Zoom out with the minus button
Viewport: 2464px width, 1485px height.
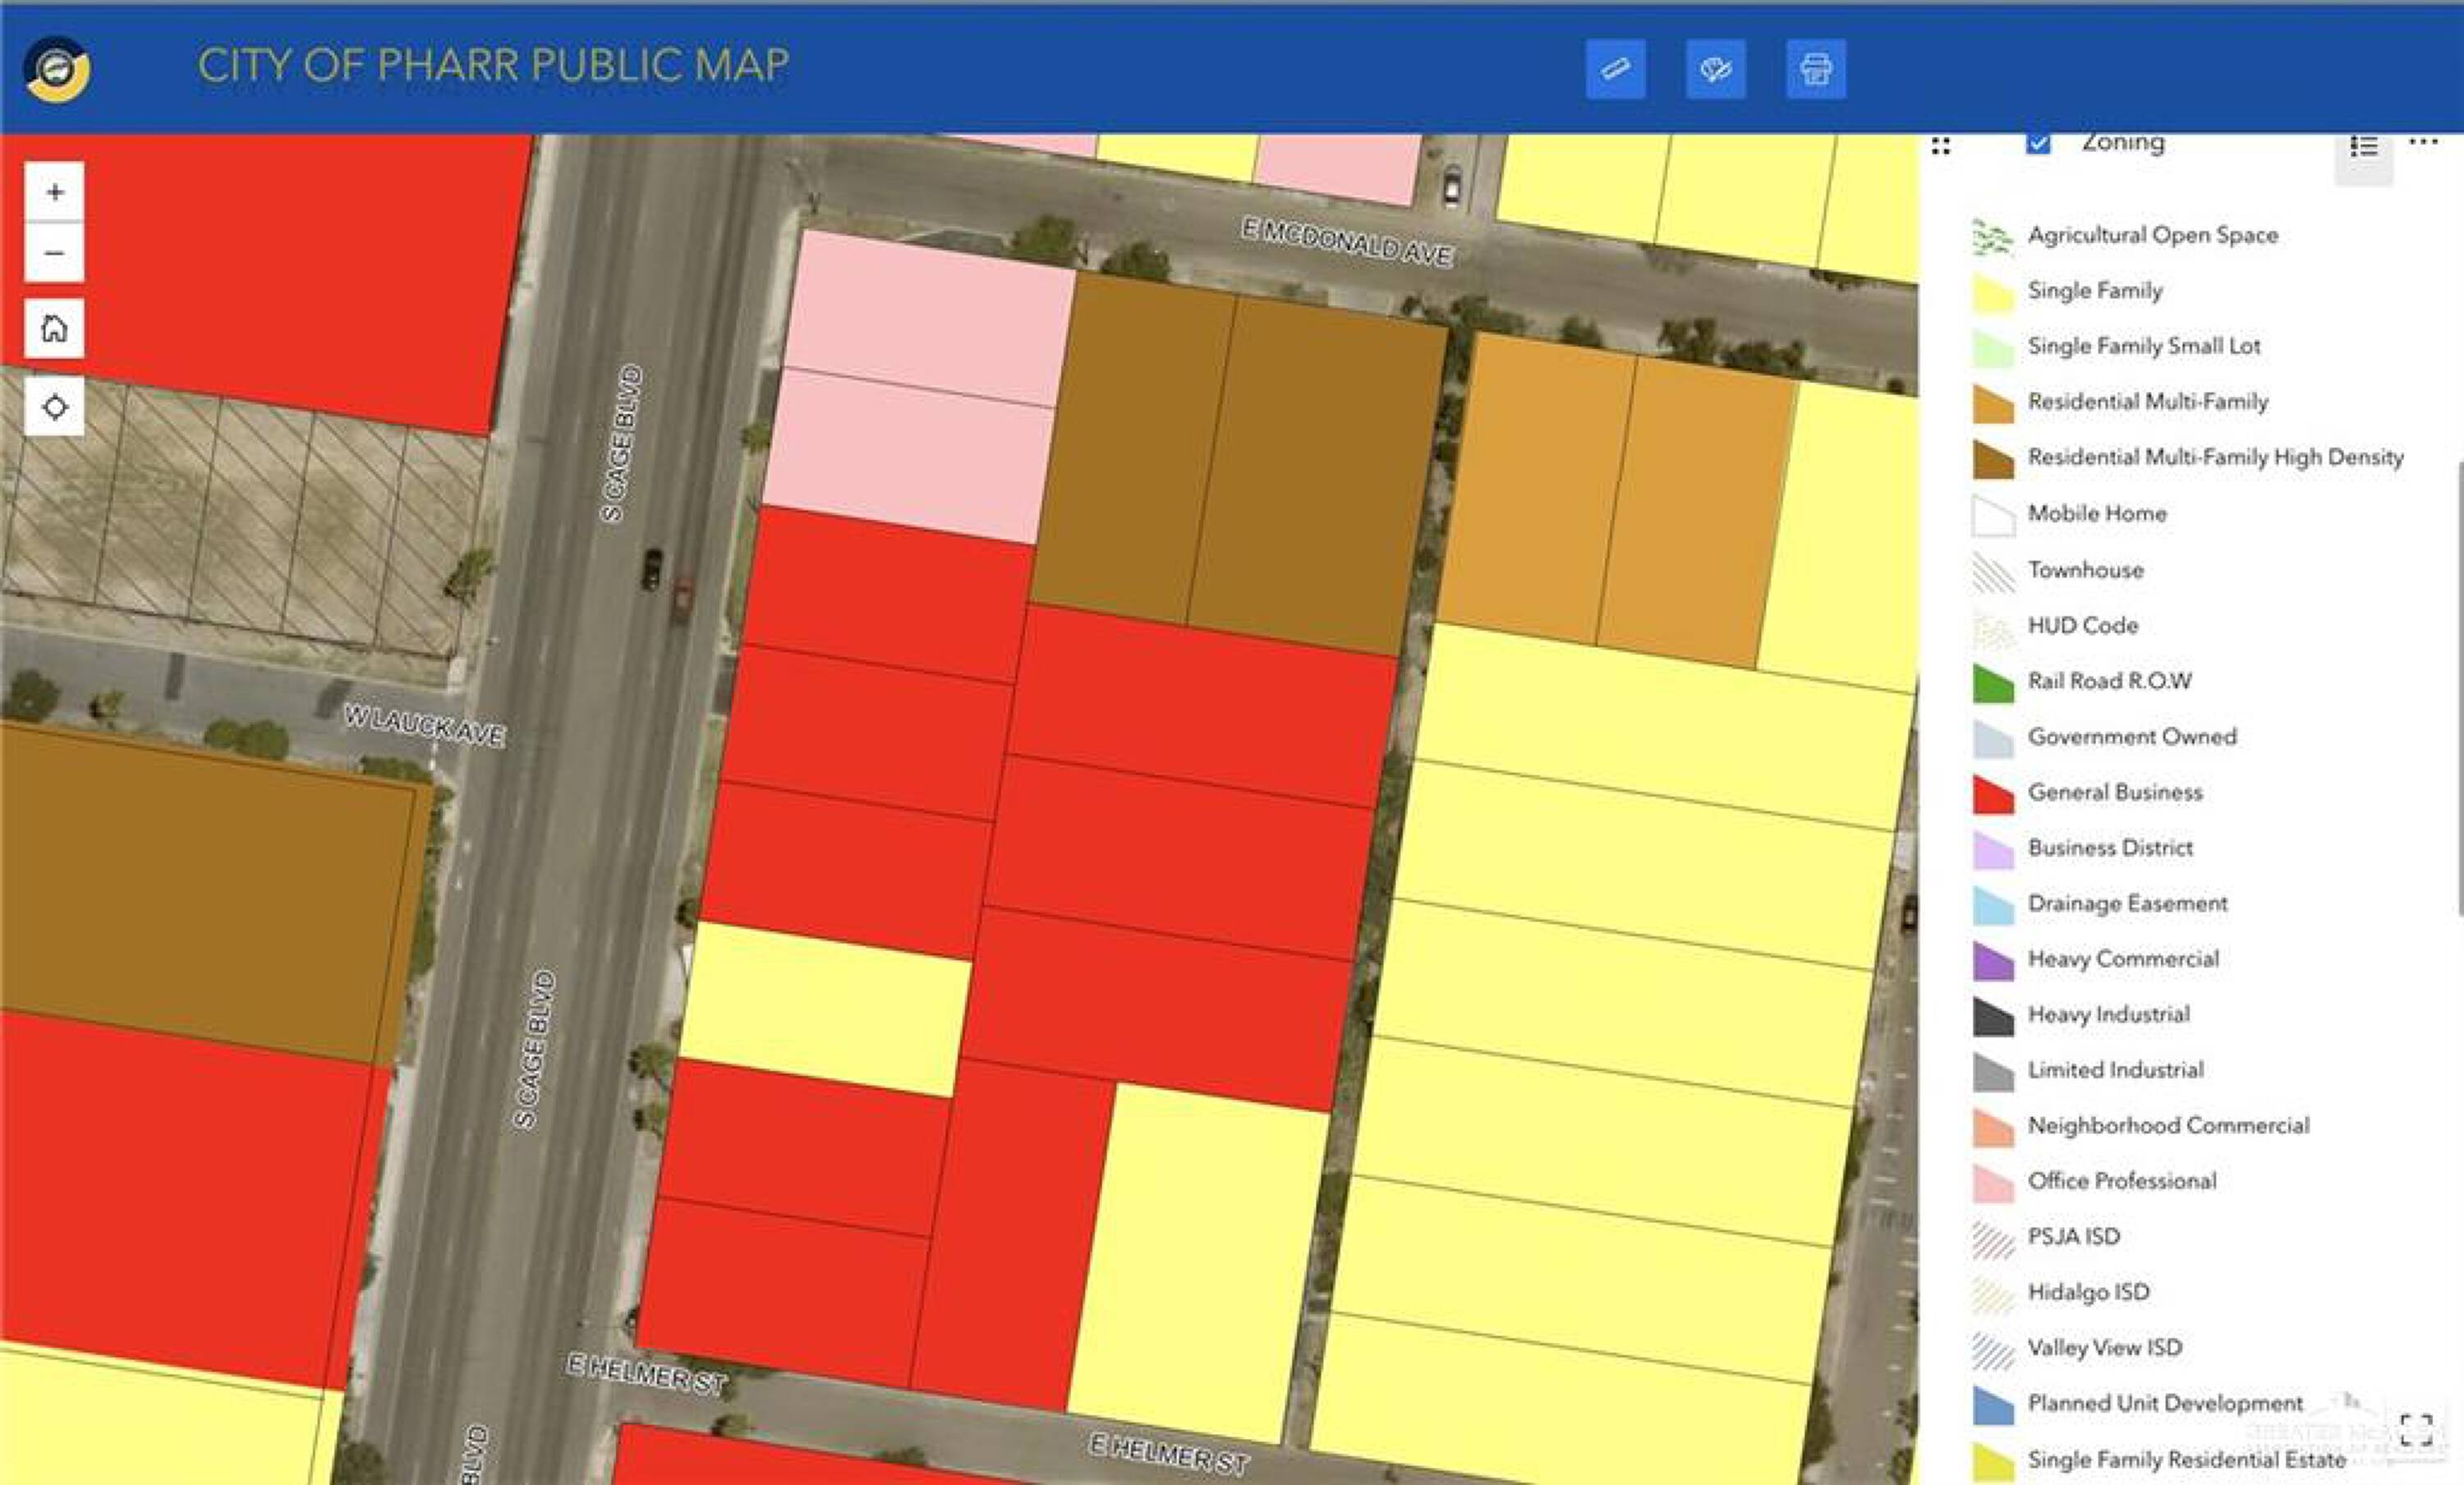click(x=55, y=253)
